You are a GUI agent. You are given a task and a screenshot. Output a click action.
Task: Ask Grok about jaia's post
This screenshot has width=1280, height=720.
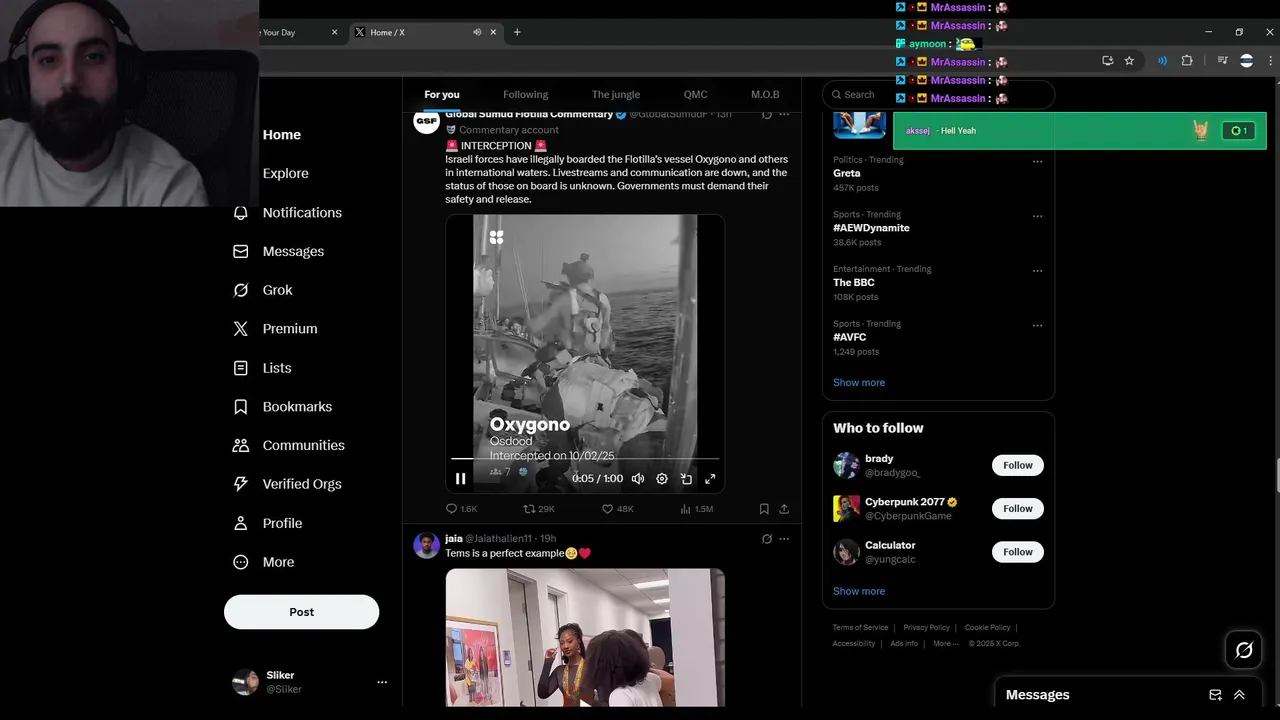pos(767,539)
